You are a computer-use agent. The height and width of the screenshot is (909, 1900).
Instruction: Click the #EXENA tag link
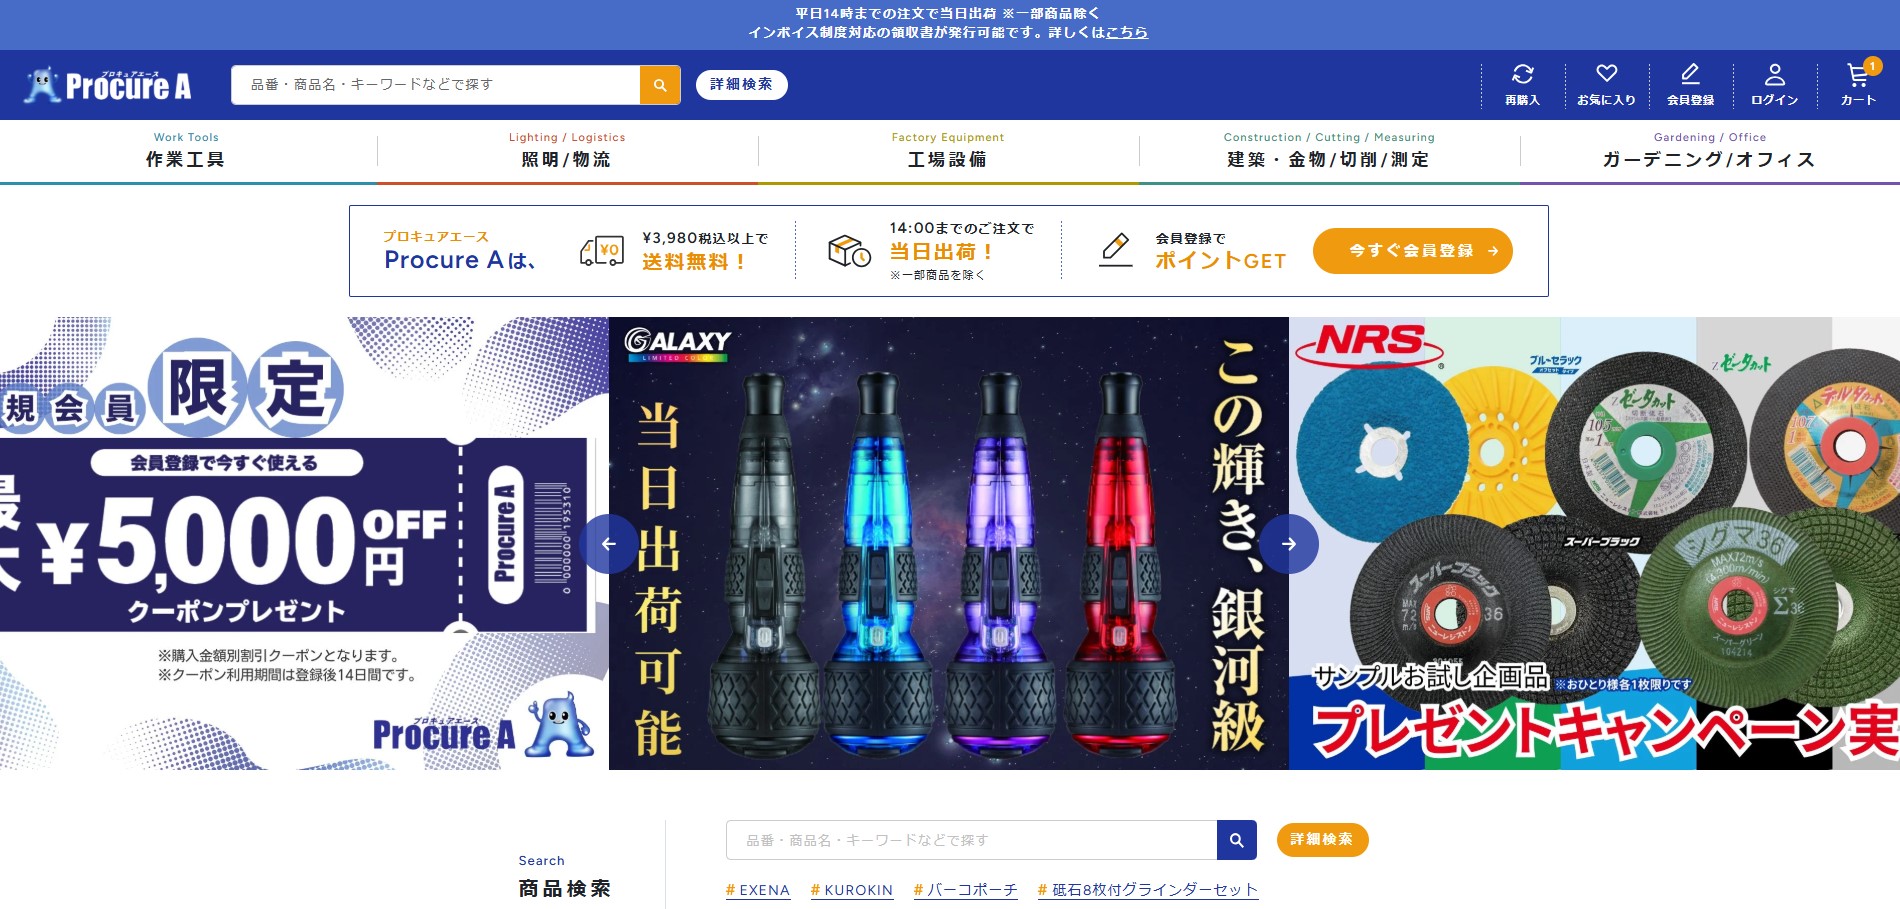pyautogui.click(x=758, y=890)
